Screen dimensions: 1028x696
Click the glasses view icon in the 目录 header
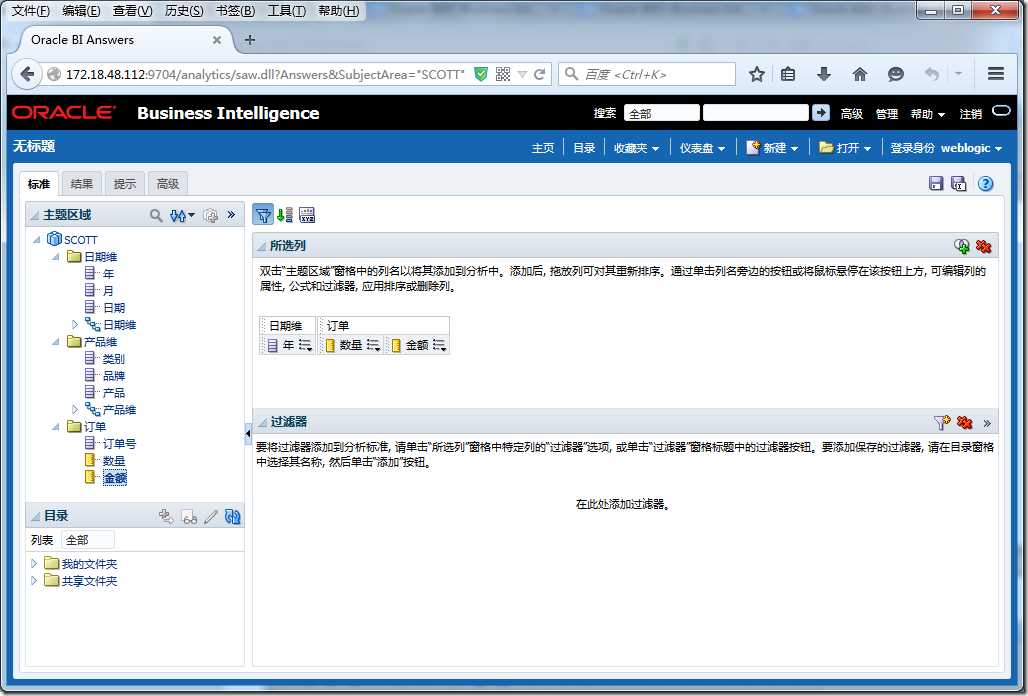[189, 517]
